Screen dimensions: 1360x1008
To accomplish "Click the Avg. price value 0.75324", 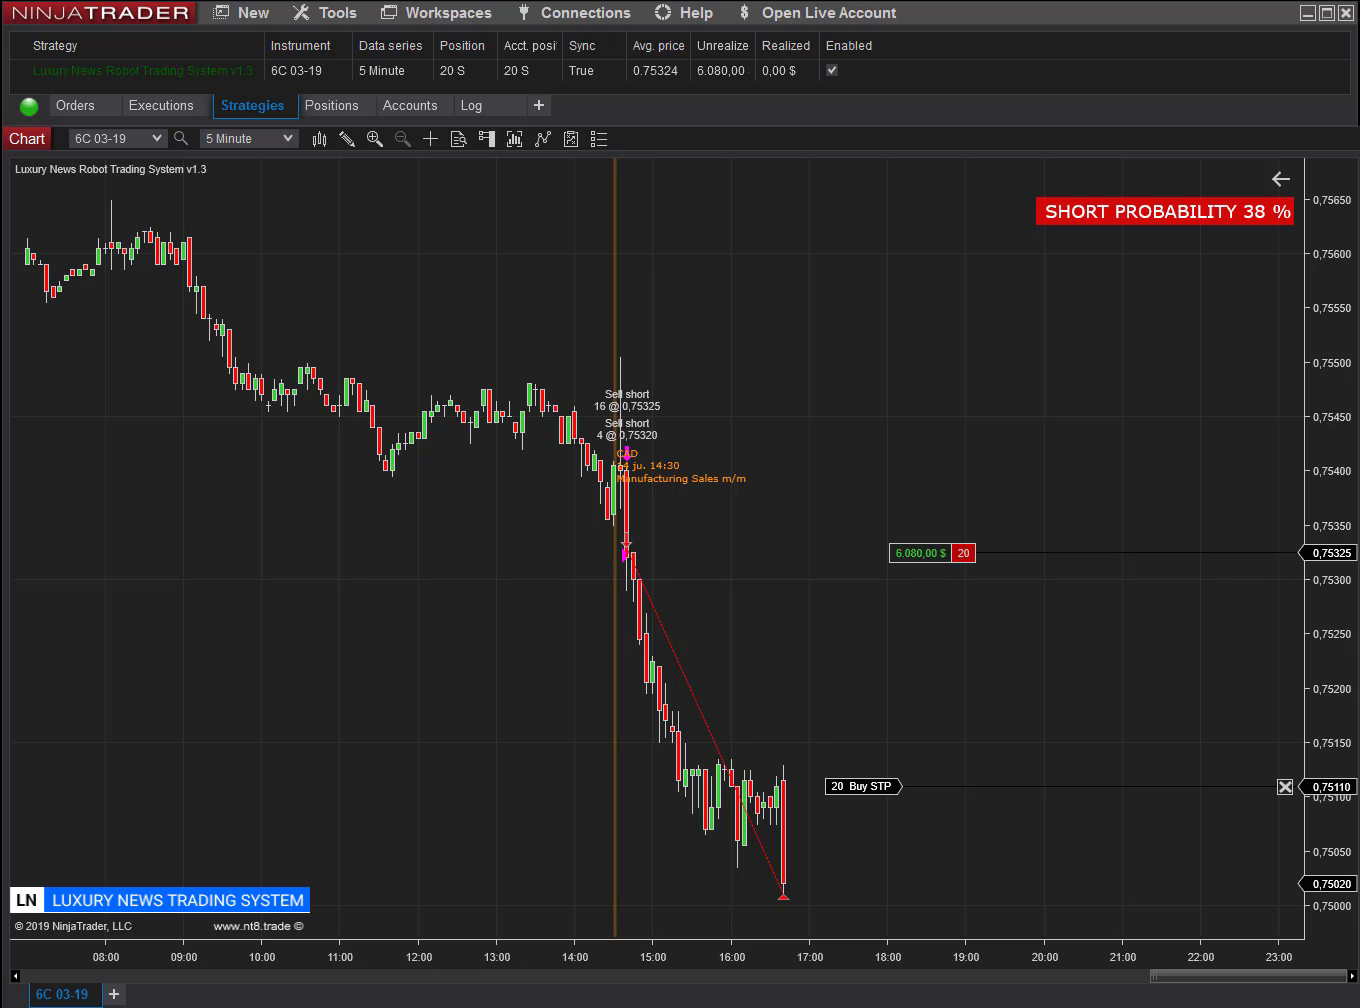I will [655, 71].
